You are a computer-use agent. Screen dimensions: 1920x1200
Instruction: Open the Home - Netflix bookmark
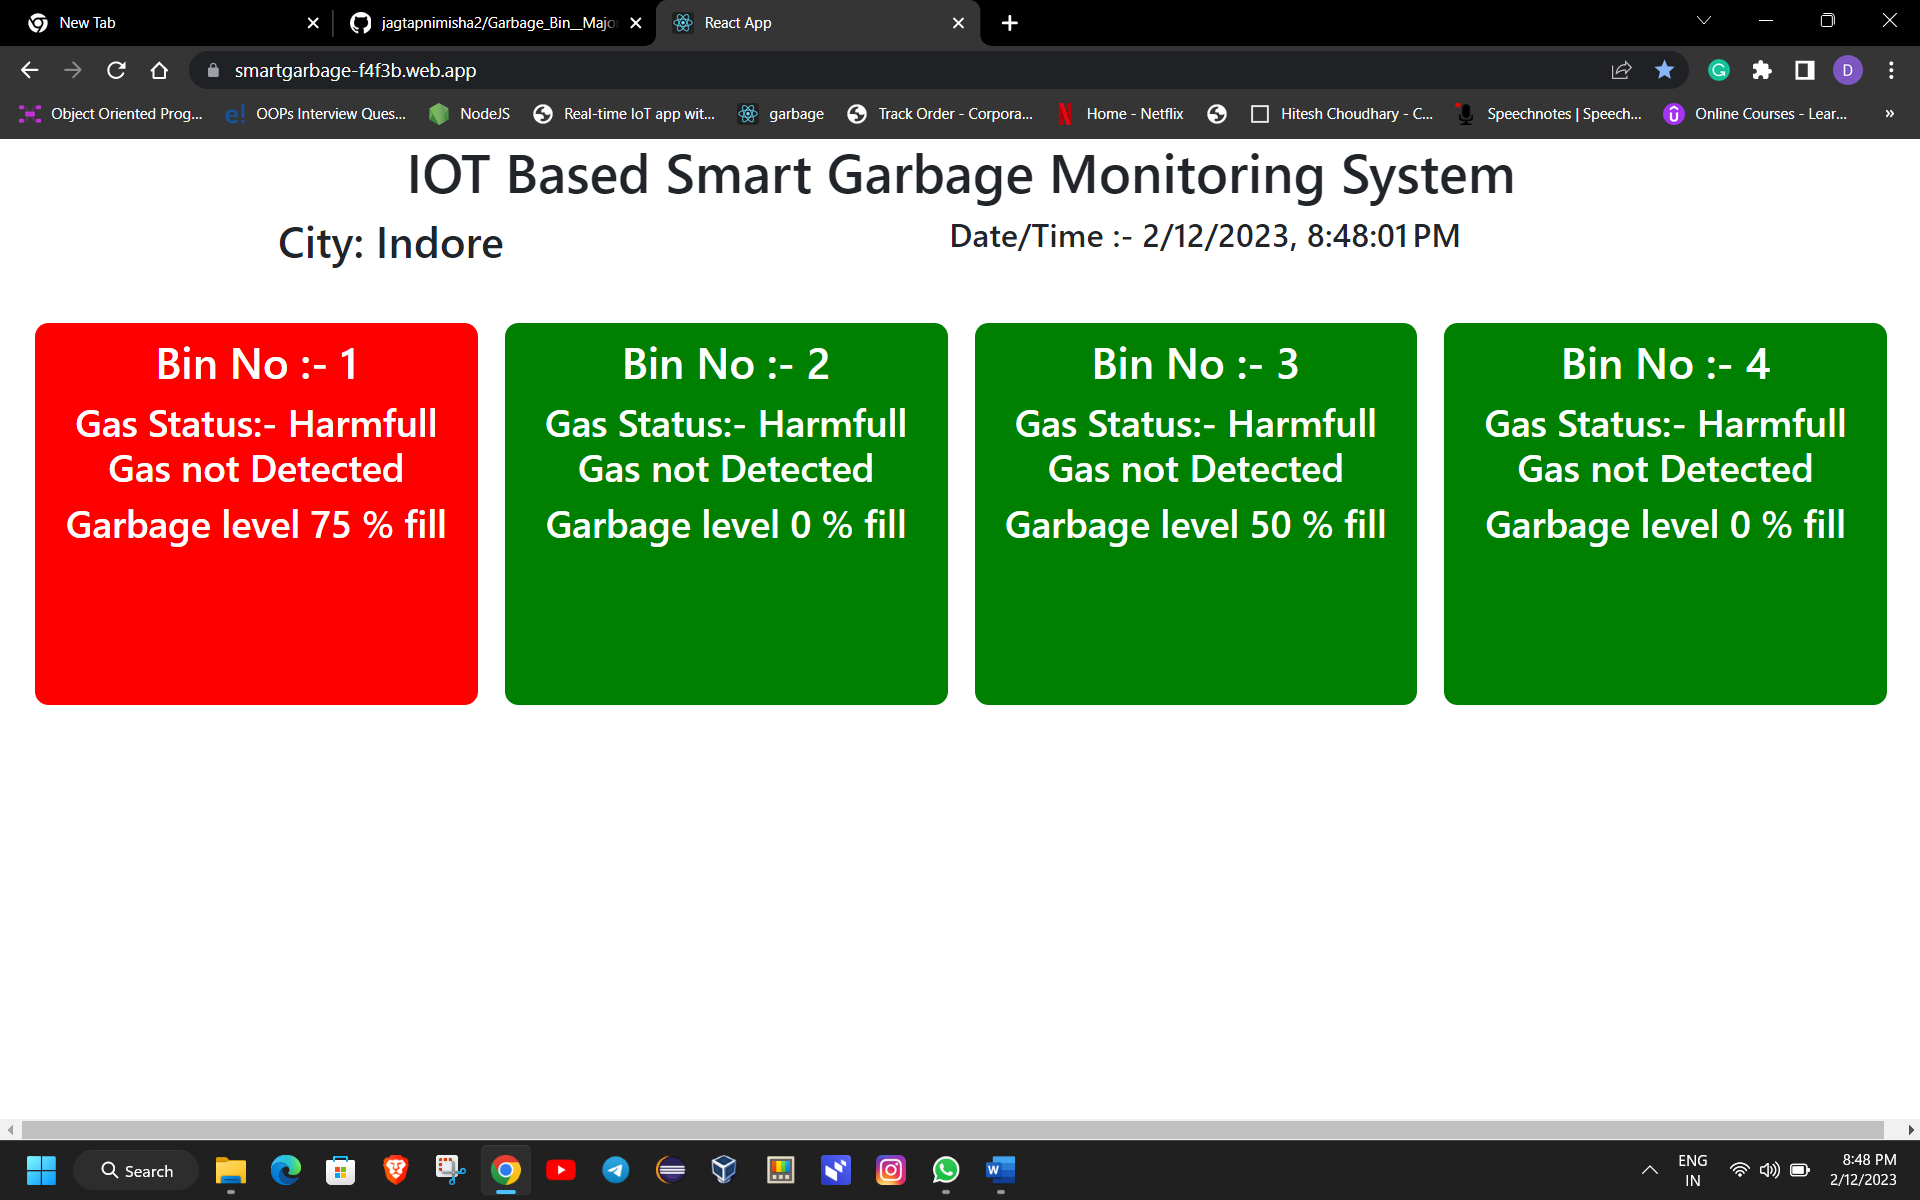click(x=1133, y=113)
